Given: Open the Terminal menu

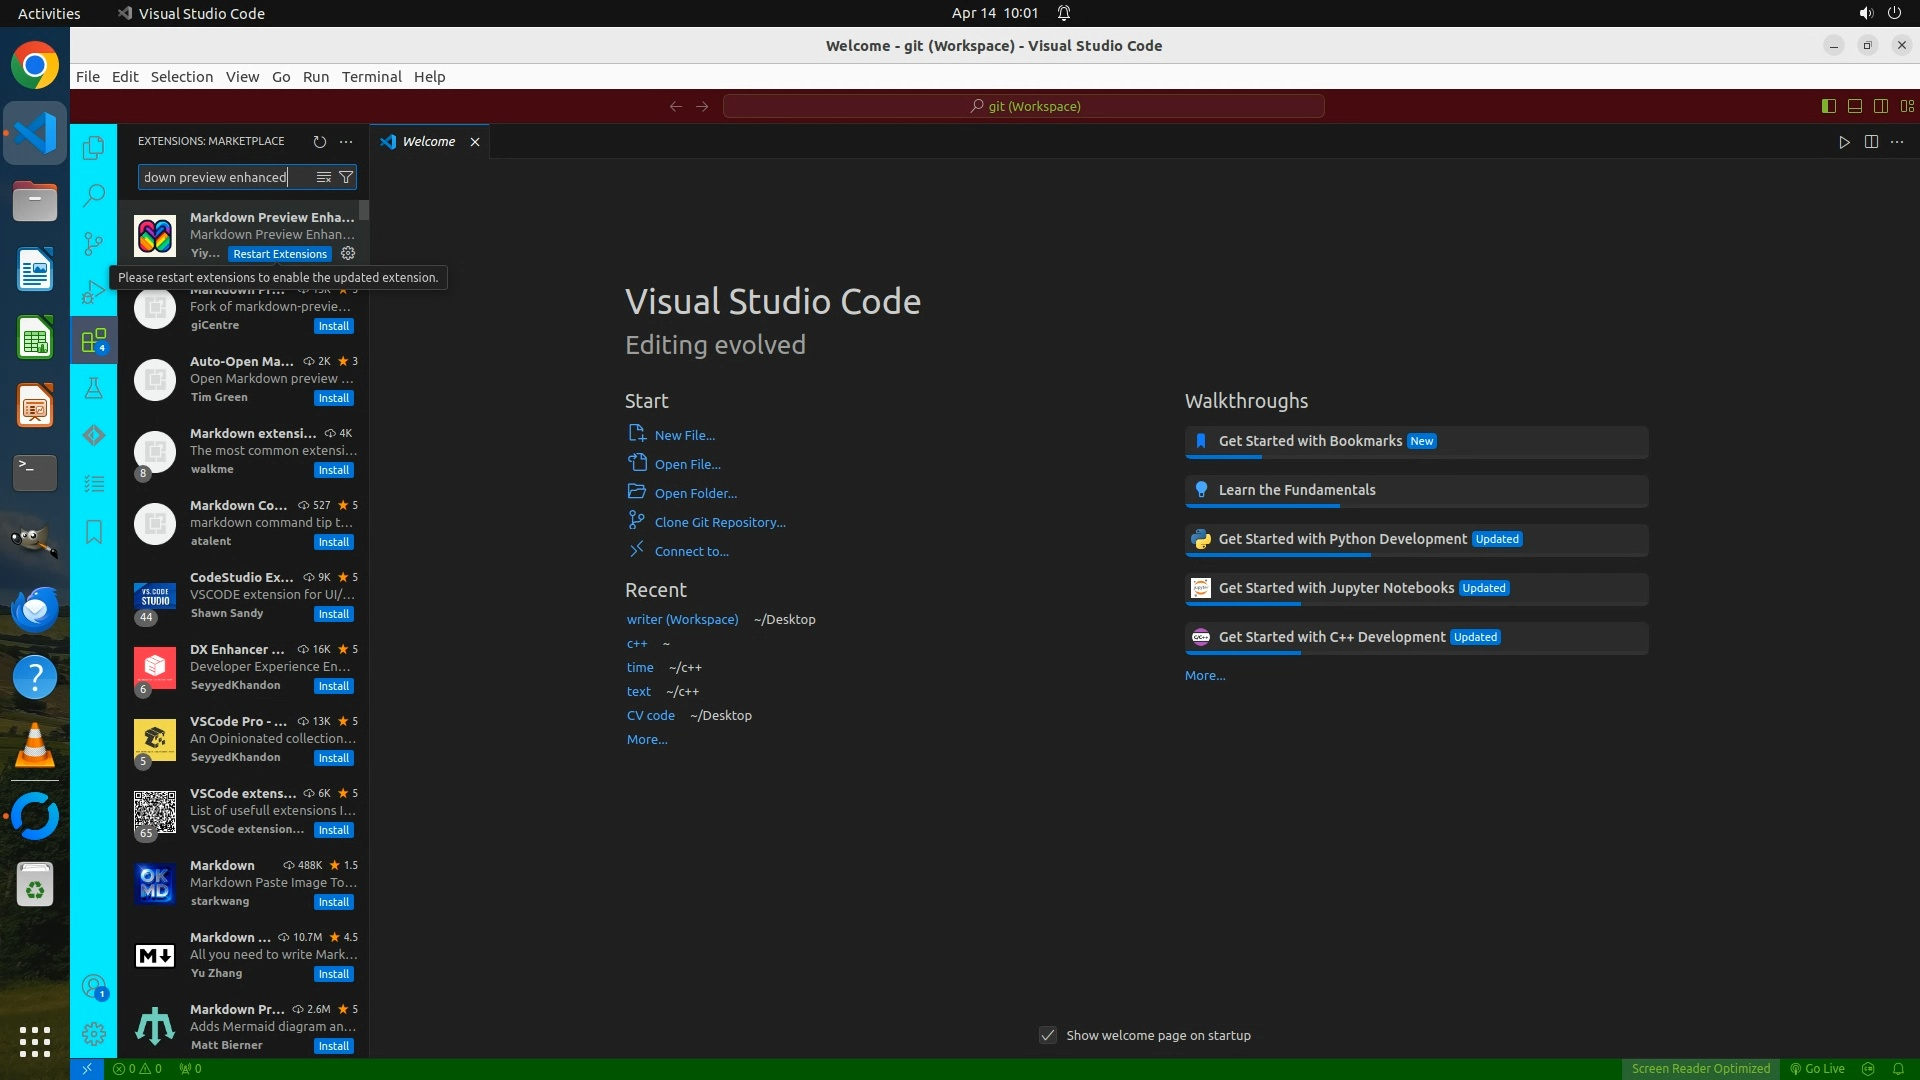Looking at the screenshot, I should click(x=371, y=77).
